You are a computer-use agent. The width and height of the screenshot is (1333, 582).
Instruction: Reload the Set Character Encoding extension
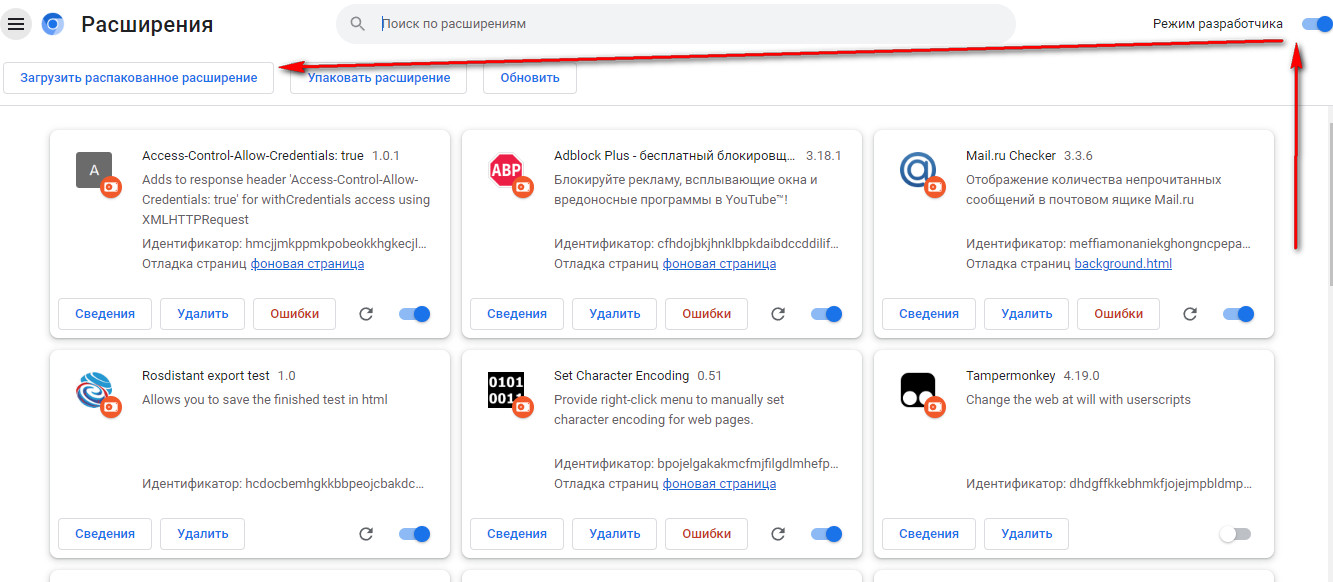pos(778,534)
